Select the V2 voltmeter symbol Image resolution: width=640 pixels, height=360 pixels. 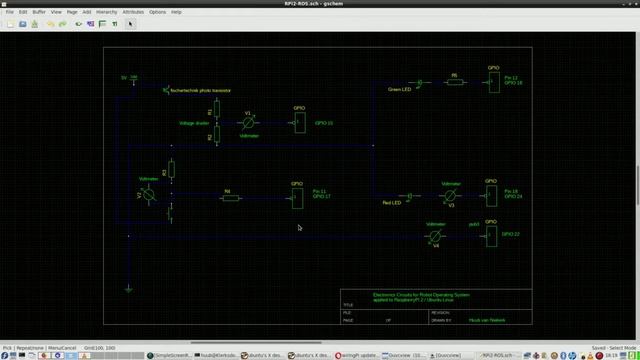(149, 195)
